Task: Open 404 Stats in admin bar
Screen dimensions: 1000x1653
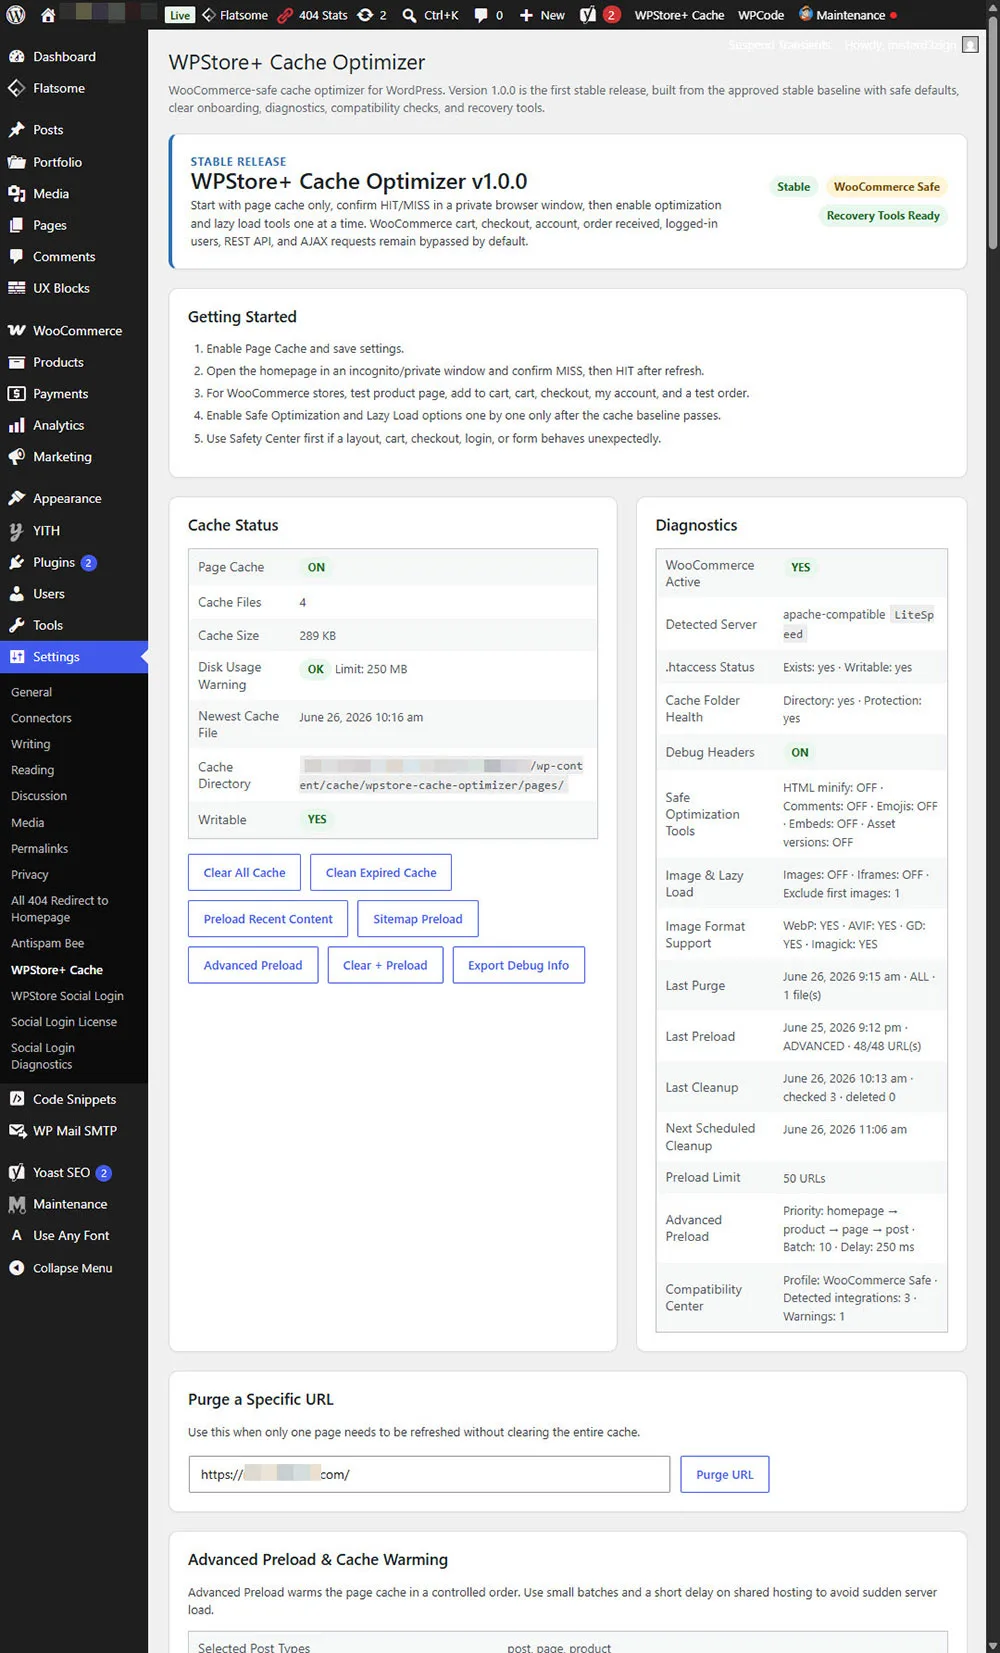Action: click(312, 15)
